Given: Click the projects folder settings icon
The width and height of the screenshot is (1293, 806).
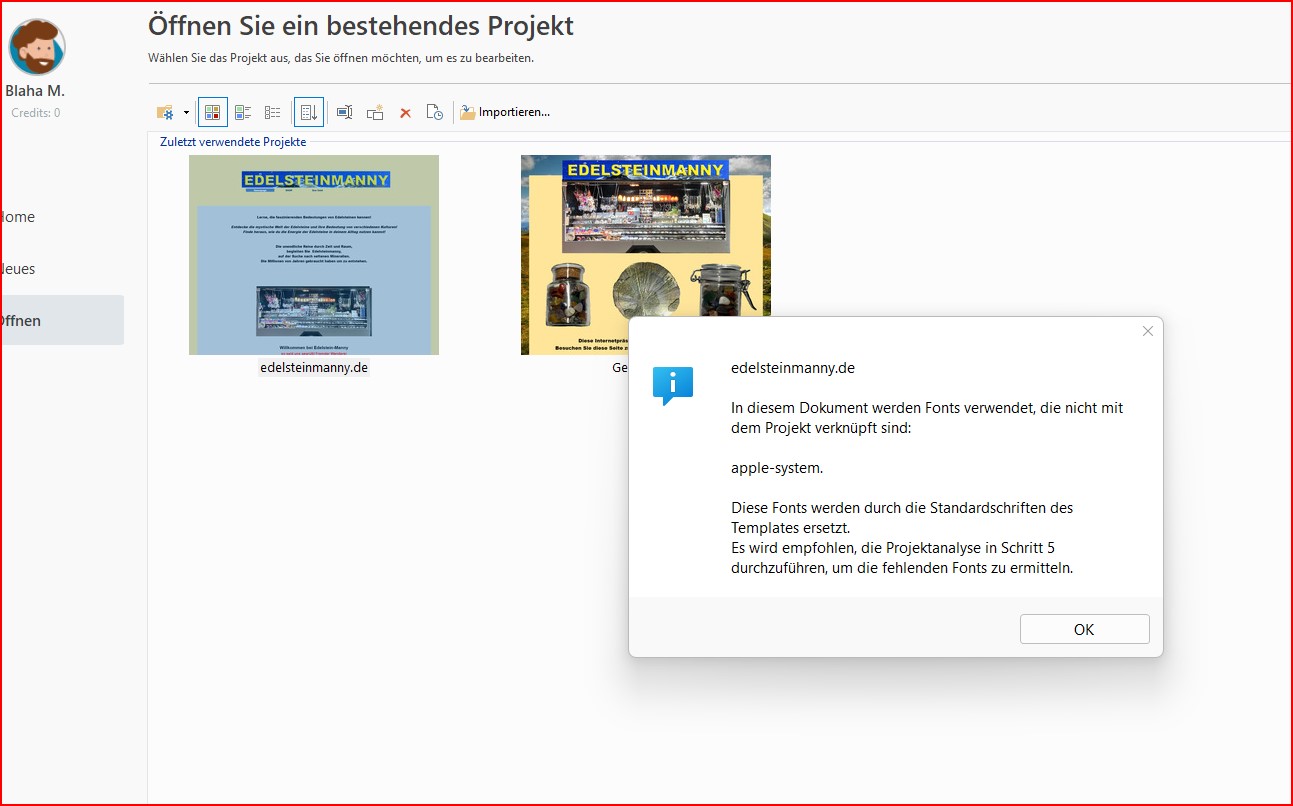Looking at the screenshot, I should coord(165,112).
